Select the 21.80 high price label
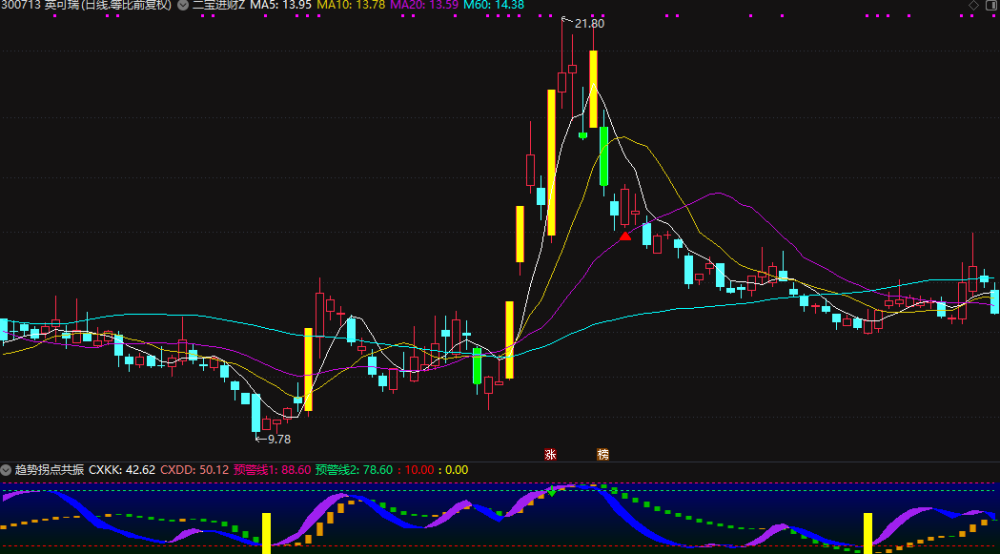This screenshot has width=1000, height=554. click(x=589, y=24)
